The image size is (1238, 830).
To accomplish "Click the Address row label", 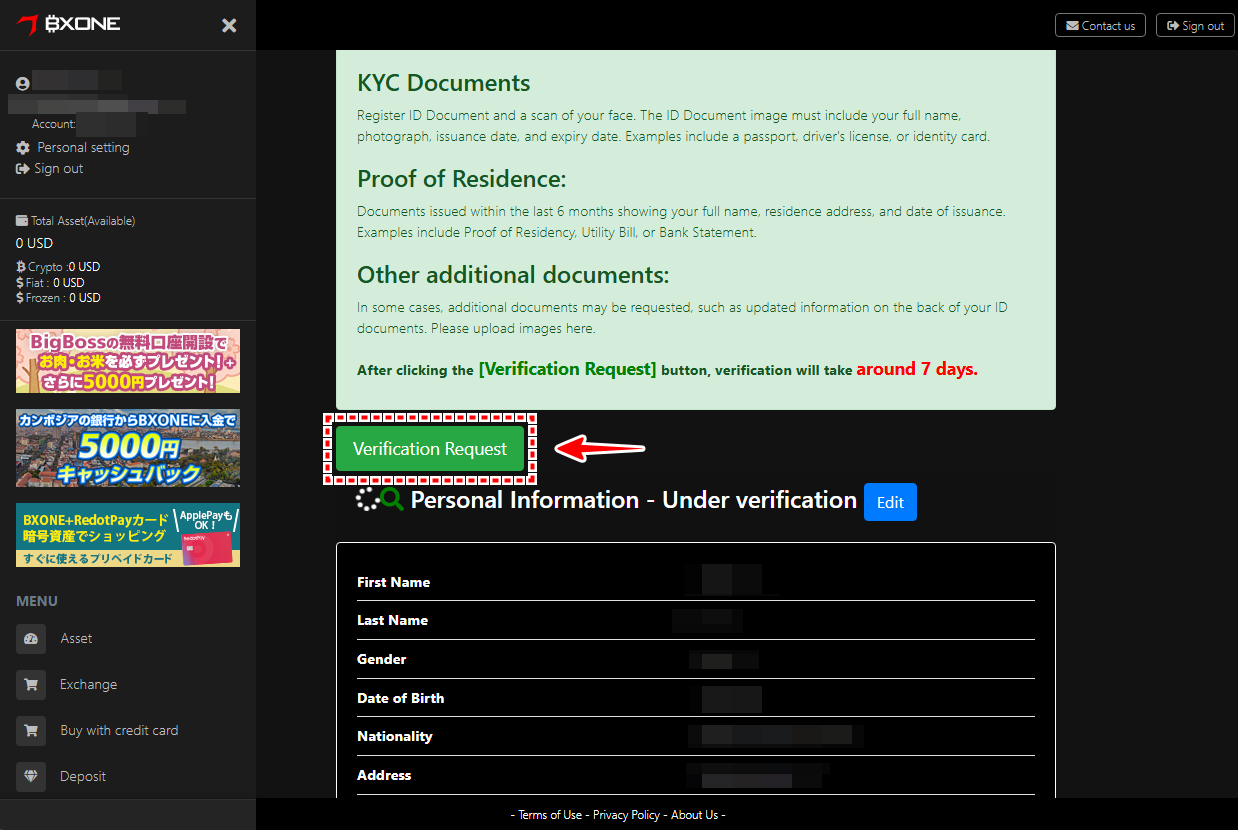I will pyautogui.click(x=384, y=775).
